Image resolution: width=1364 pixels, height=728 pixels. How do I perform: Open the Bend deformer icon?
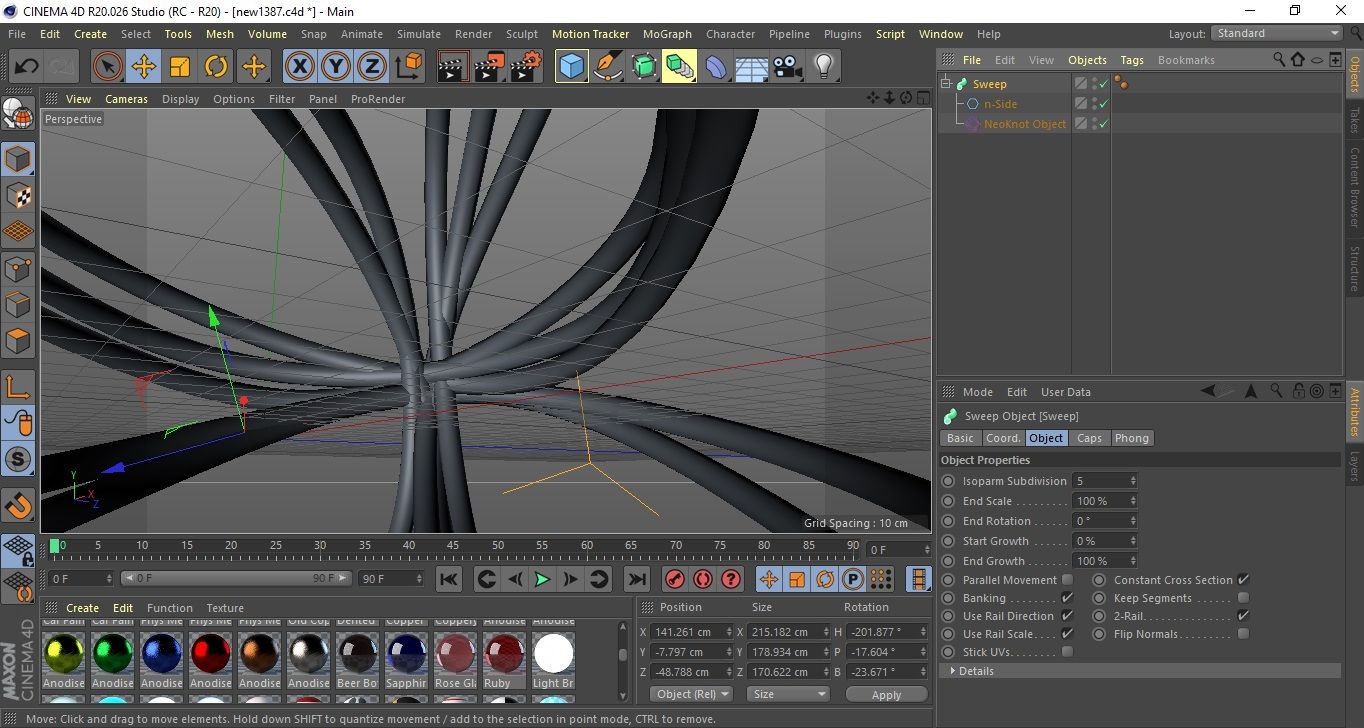716,67
